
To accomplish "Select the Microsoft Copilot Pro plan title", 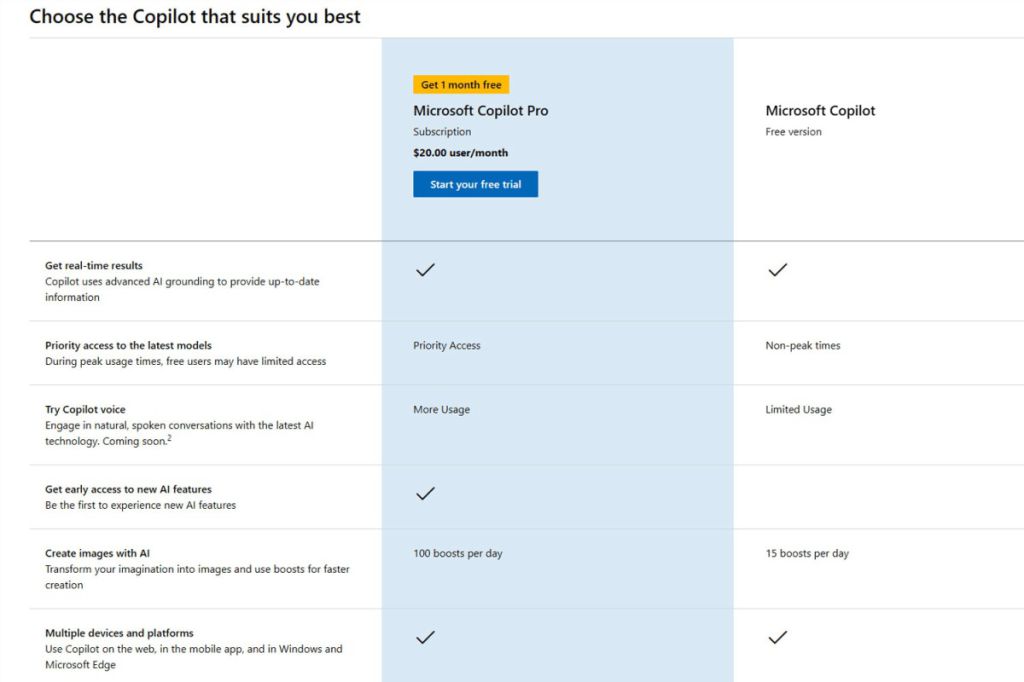I will [x=480, y=111].
